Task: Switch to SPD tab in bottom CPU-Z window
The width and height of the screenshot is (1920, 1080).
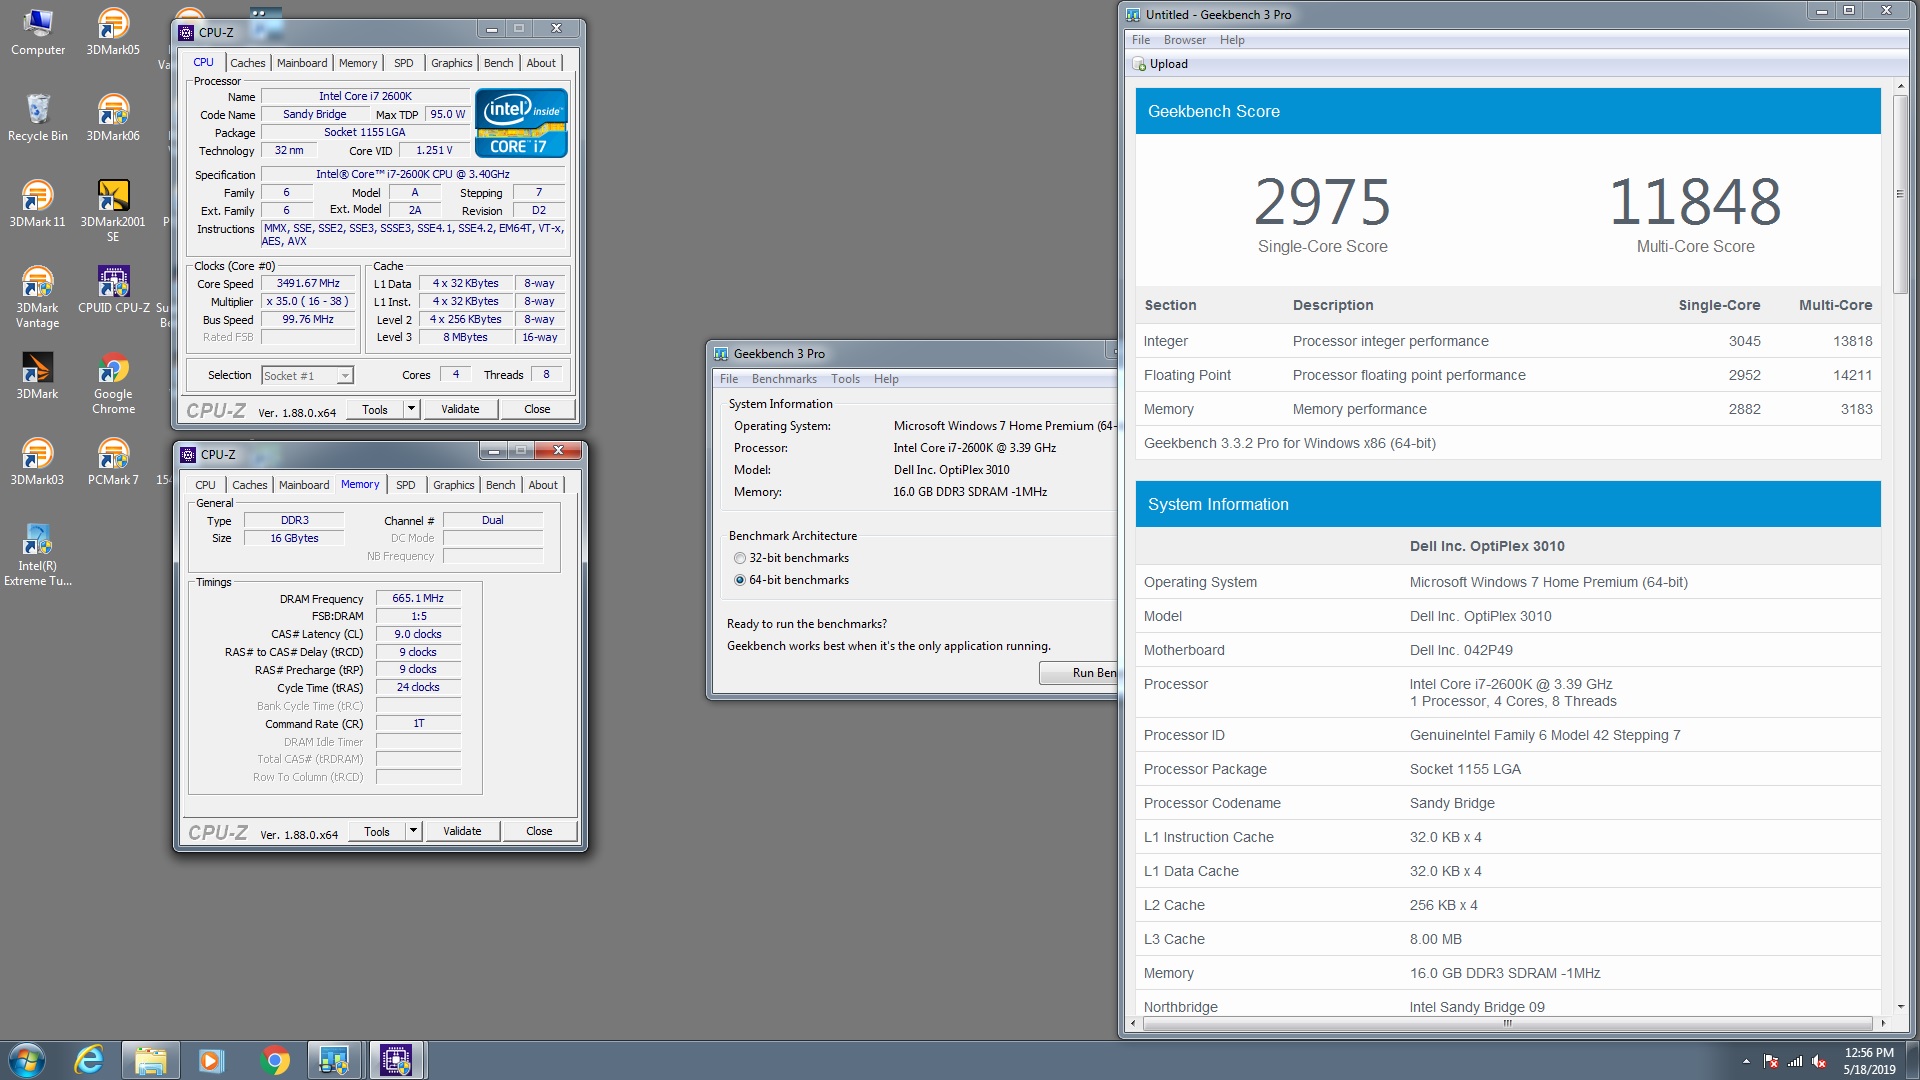Action: click(x=406, y=485)
